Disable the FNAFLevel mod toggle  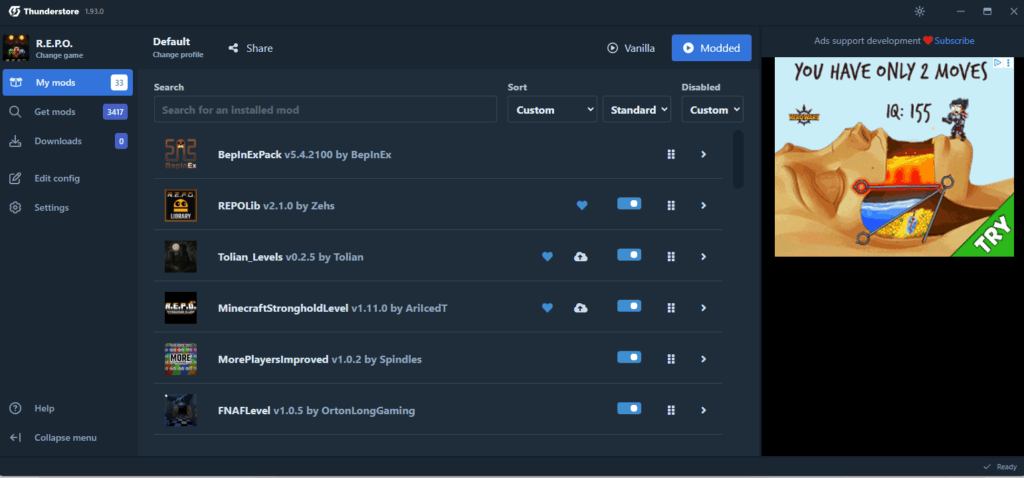click(629, 408)
